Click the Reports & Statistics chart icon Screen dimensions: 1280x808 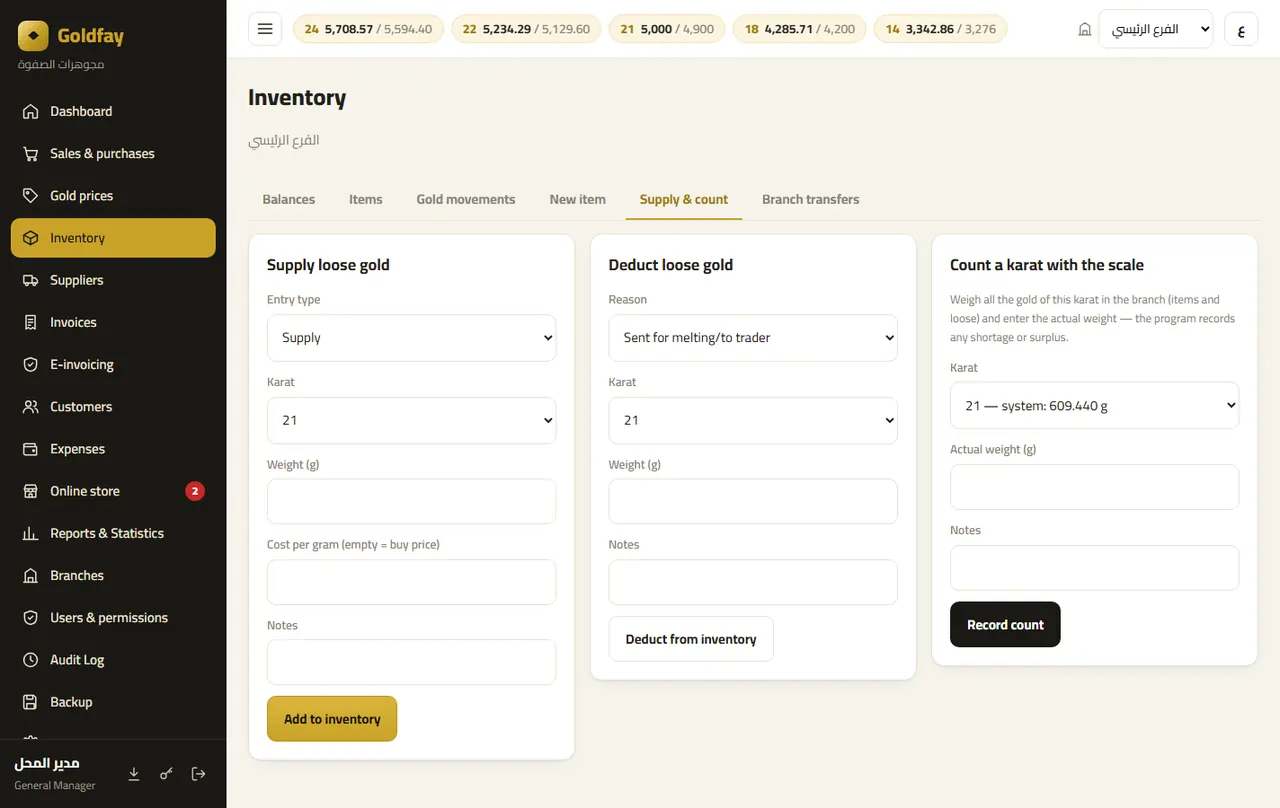(31, 533)
